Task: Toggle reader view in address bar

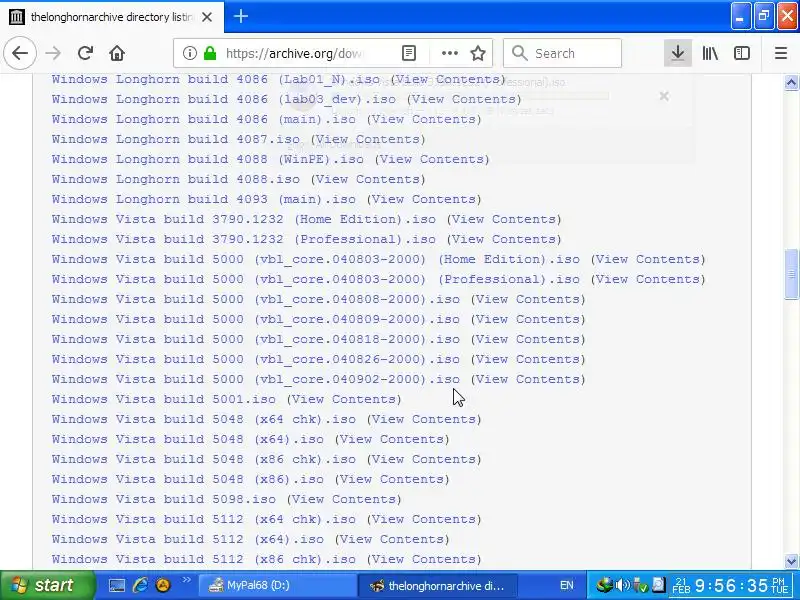Action: (409, 53)
